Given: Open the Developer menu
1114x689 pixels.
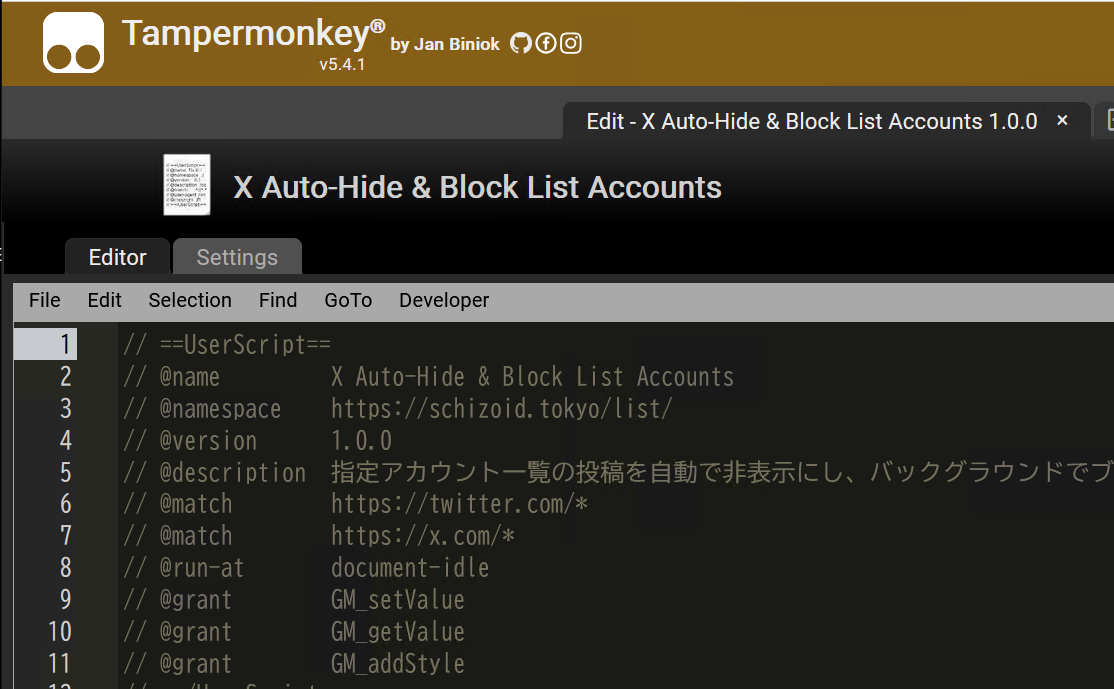Looking at the screenshot, I should tap(443, 300).
